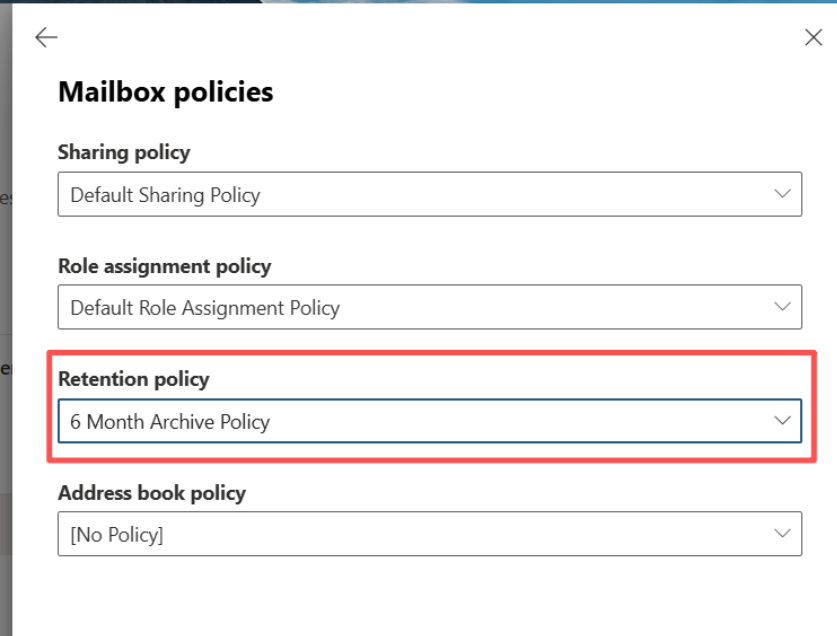This screenshot has width=837, height=636.
Task: Click blank space right of Mailbox policies heading
Action: click(x=550, y=92)
